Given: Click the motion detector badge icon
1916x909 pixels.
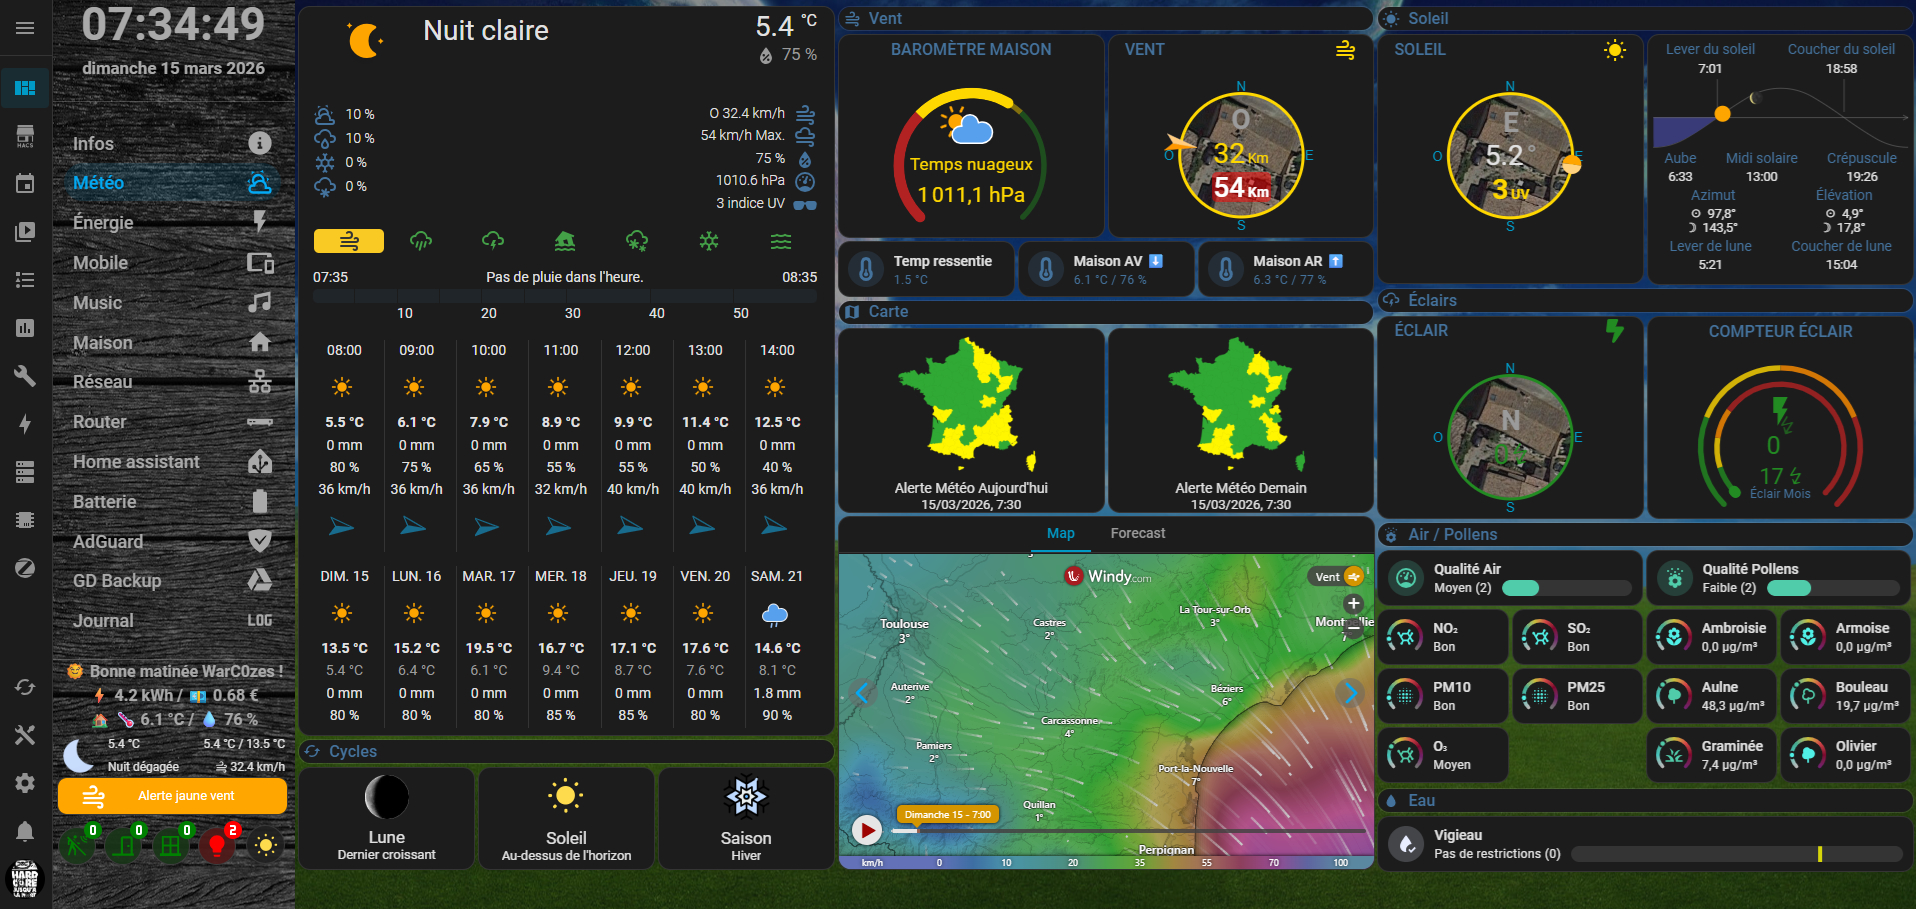Looking at the screenshot, I should (77, 845).
